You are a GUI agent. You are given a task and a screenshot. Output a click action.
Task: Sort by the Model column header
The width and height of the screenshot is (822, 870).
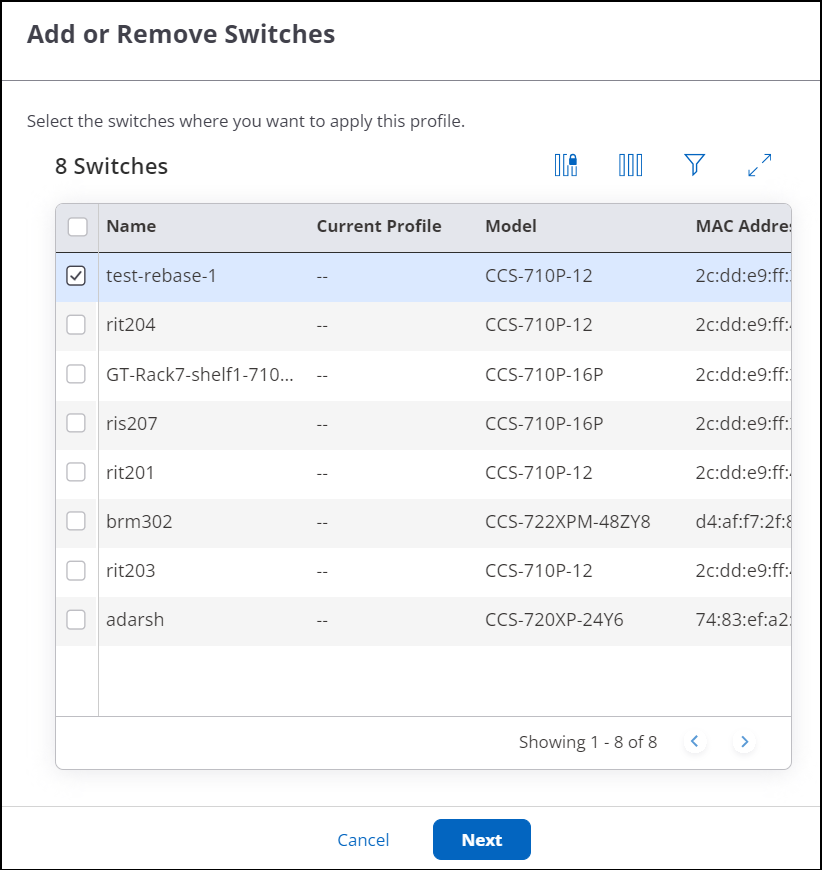(x=511, y=226)
